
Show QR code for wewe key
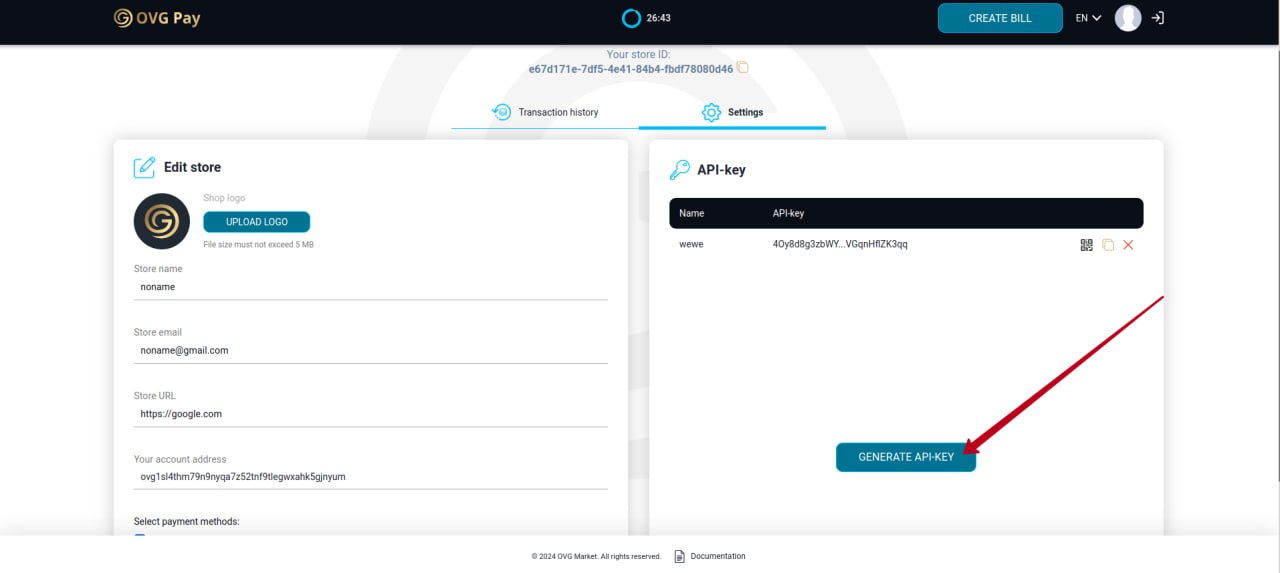click(1087, 245)
